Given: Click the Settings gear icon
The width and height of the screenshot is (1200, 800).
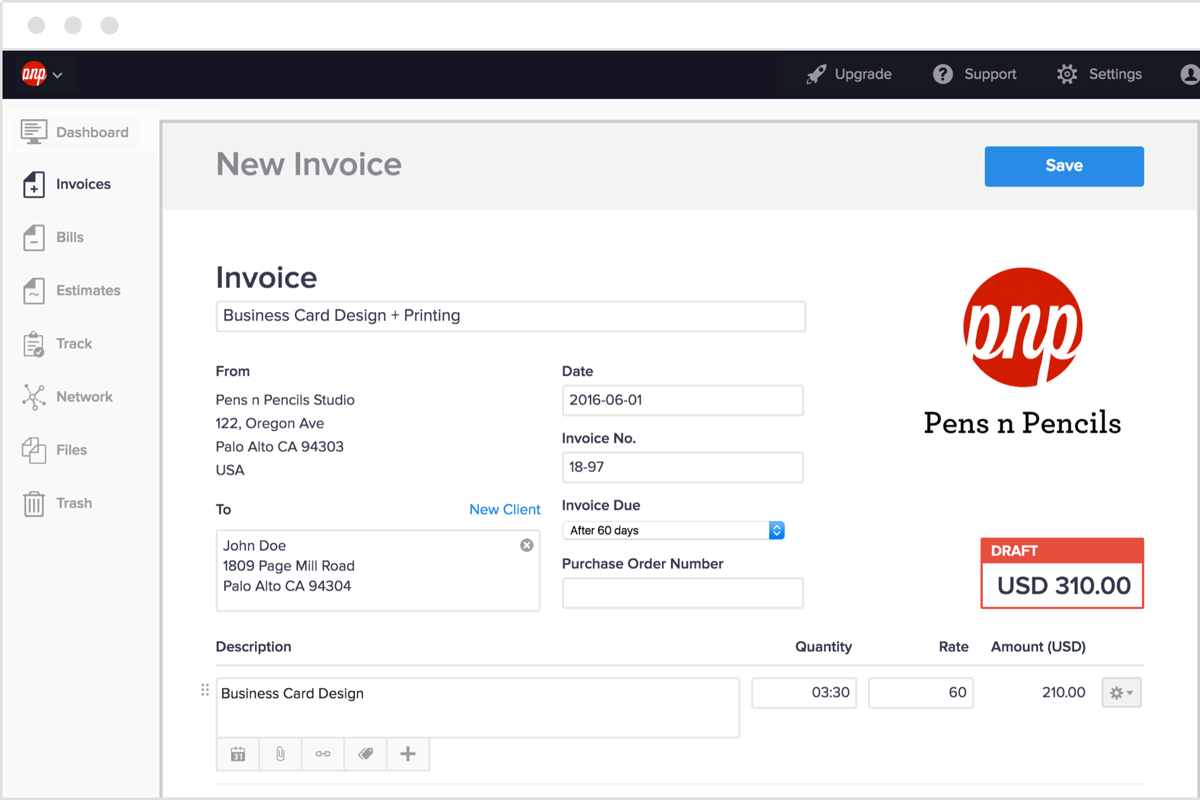Looking at the screenshot, I should tap(1067, 74).
